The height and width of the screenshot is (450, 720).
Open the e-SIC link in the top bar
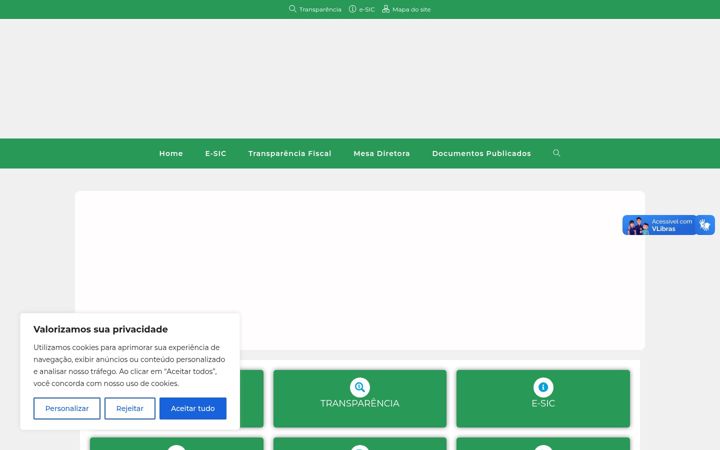[366, 9]
